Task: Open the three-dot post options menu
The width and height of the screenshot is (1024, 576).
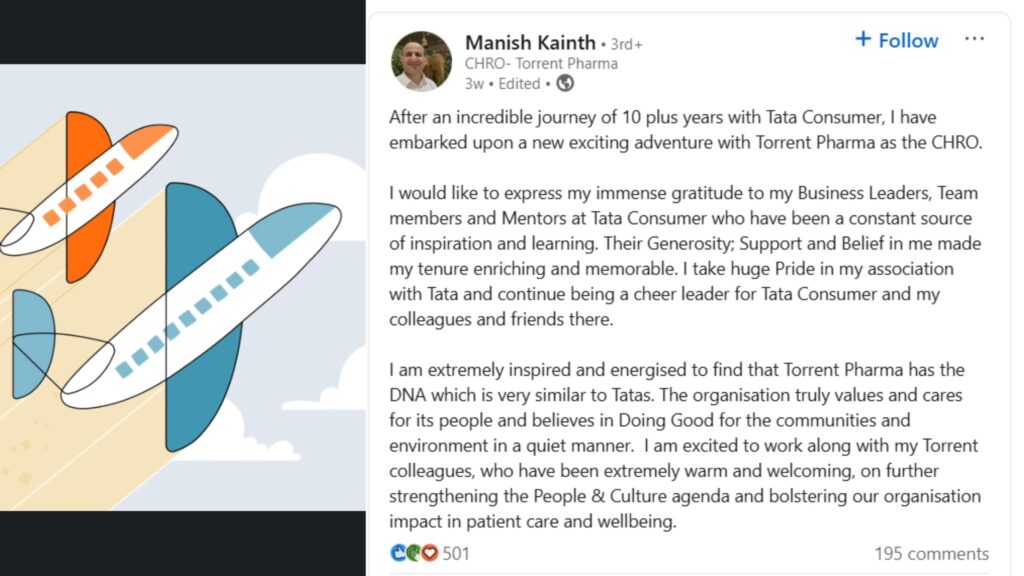Action: click(x=974, y=39)
